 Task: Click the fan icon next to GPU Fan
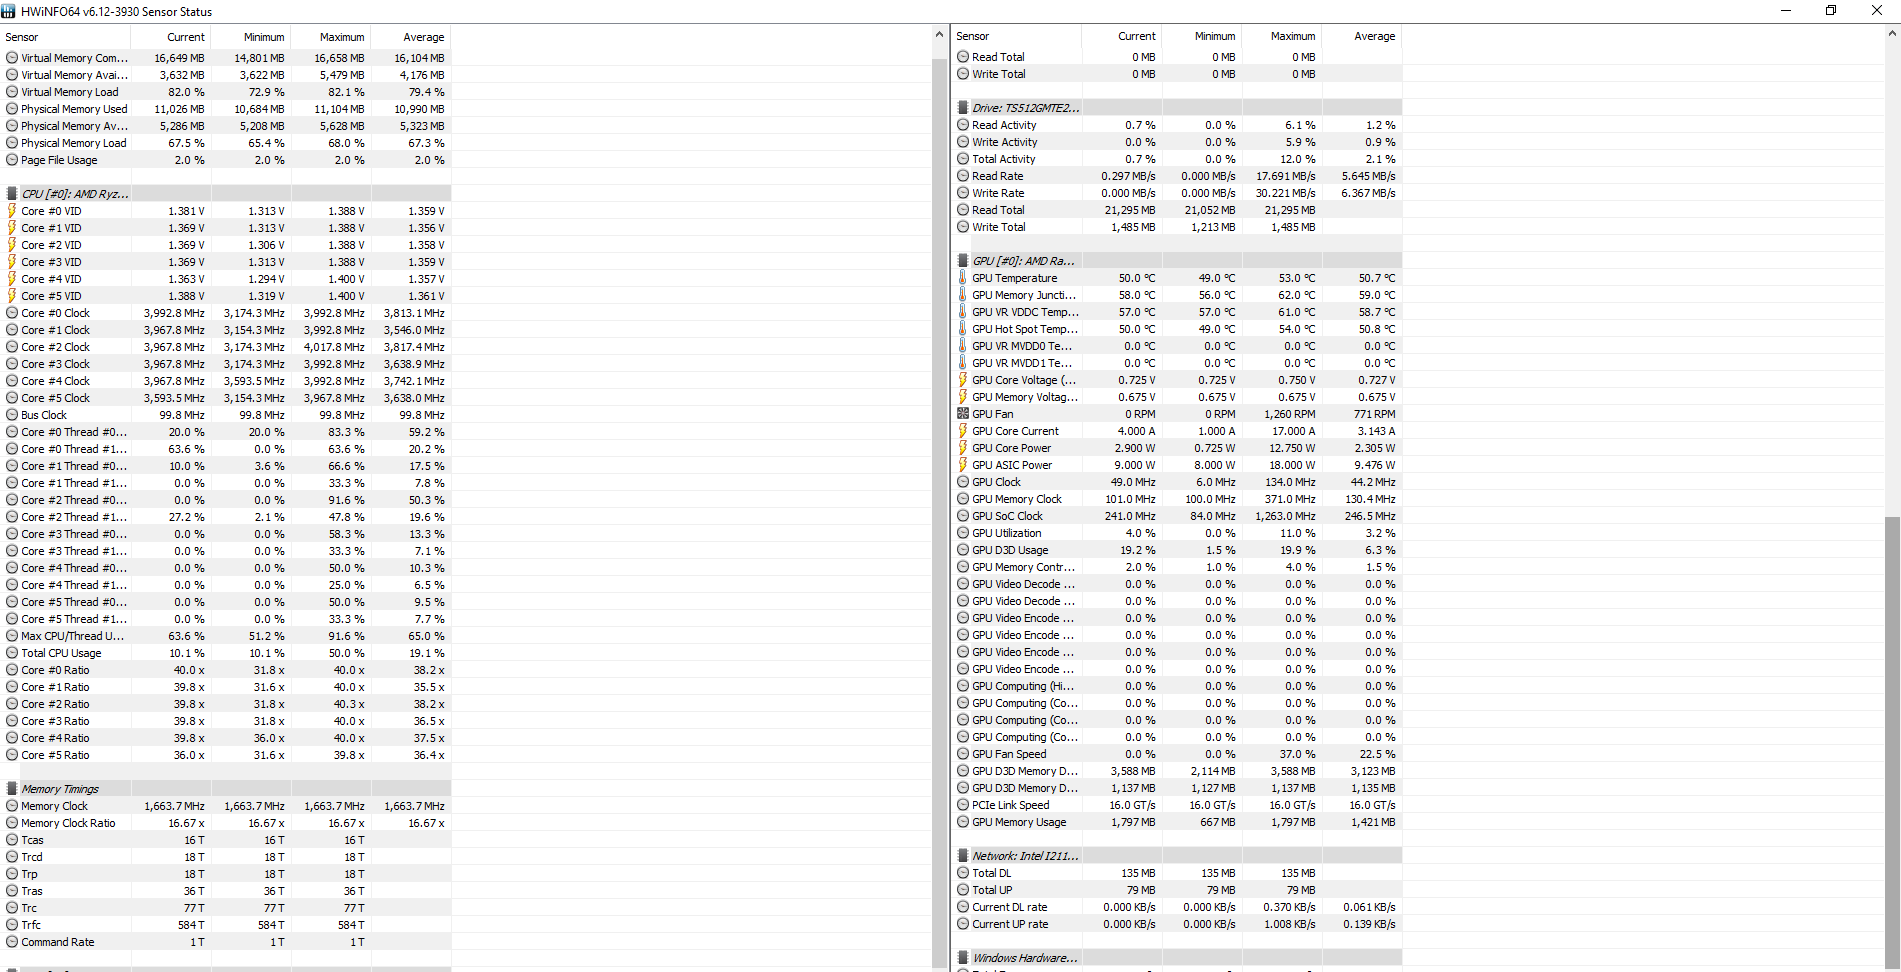pyautogui.click(x=963, y=414)
